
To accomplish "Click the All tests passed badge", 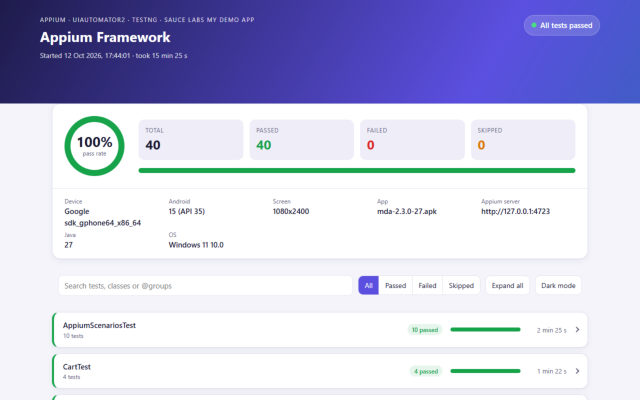I will pyautogui.click(x=562, y=25).
